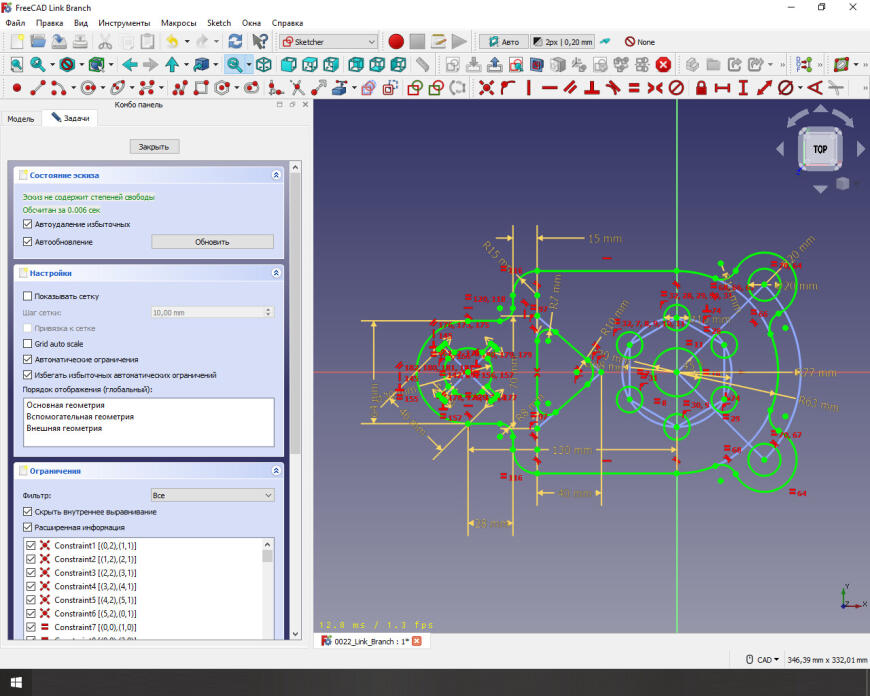Collapse the Настройки section
Screen dimensions: 870x696
276,273
